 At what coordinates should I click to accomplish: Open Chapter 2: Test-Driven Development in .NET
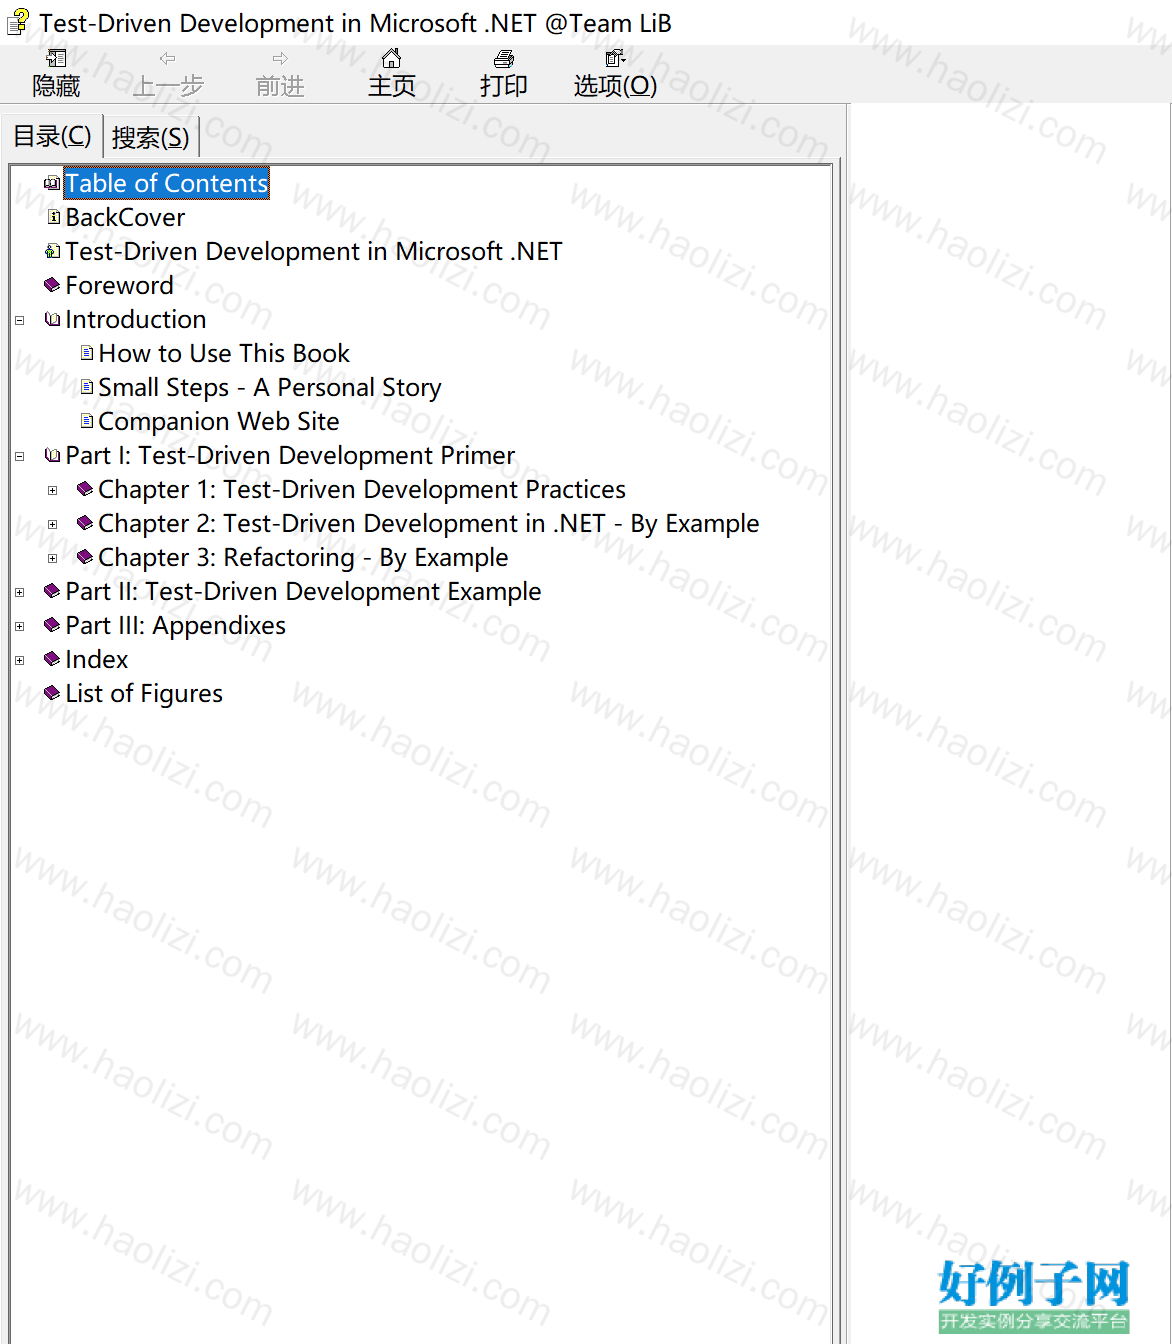coord(429,523)
